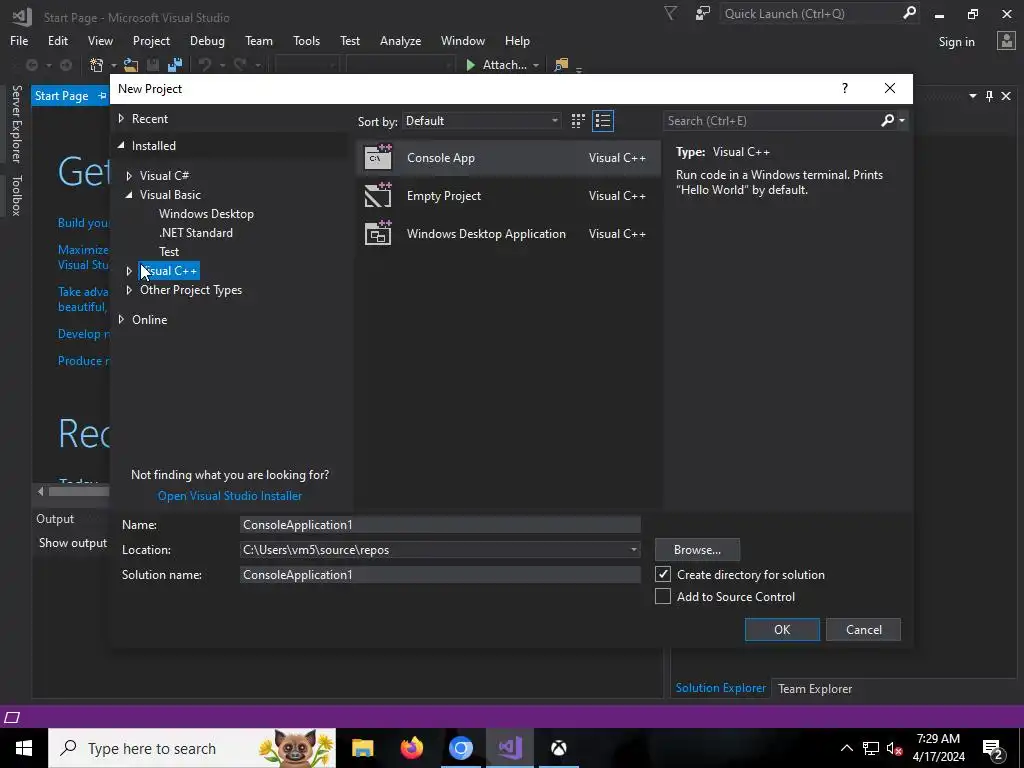Select Test under Visual Basic
This screenshot has height=768, width=1024.
click(x=168, y=251)
